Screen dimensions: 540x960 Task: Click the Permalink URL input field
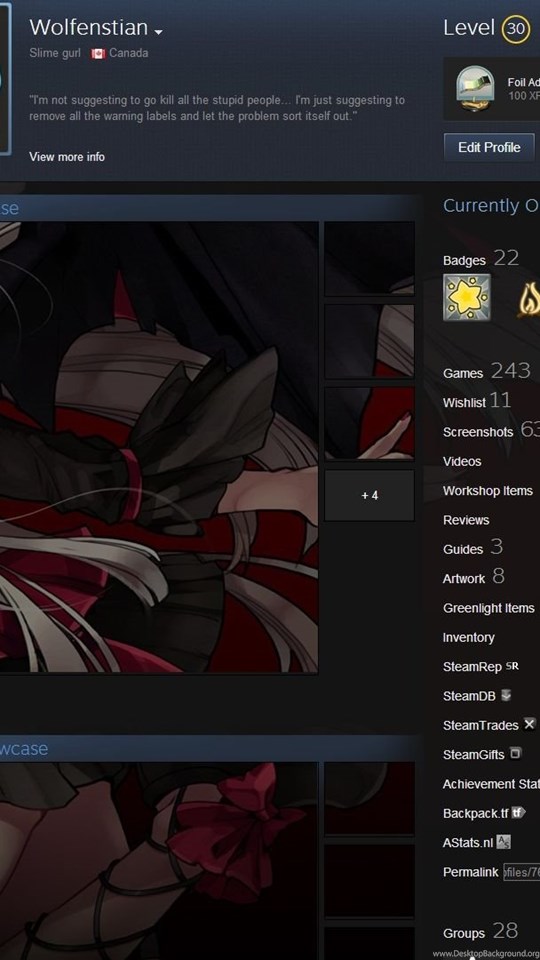point(521,872)
